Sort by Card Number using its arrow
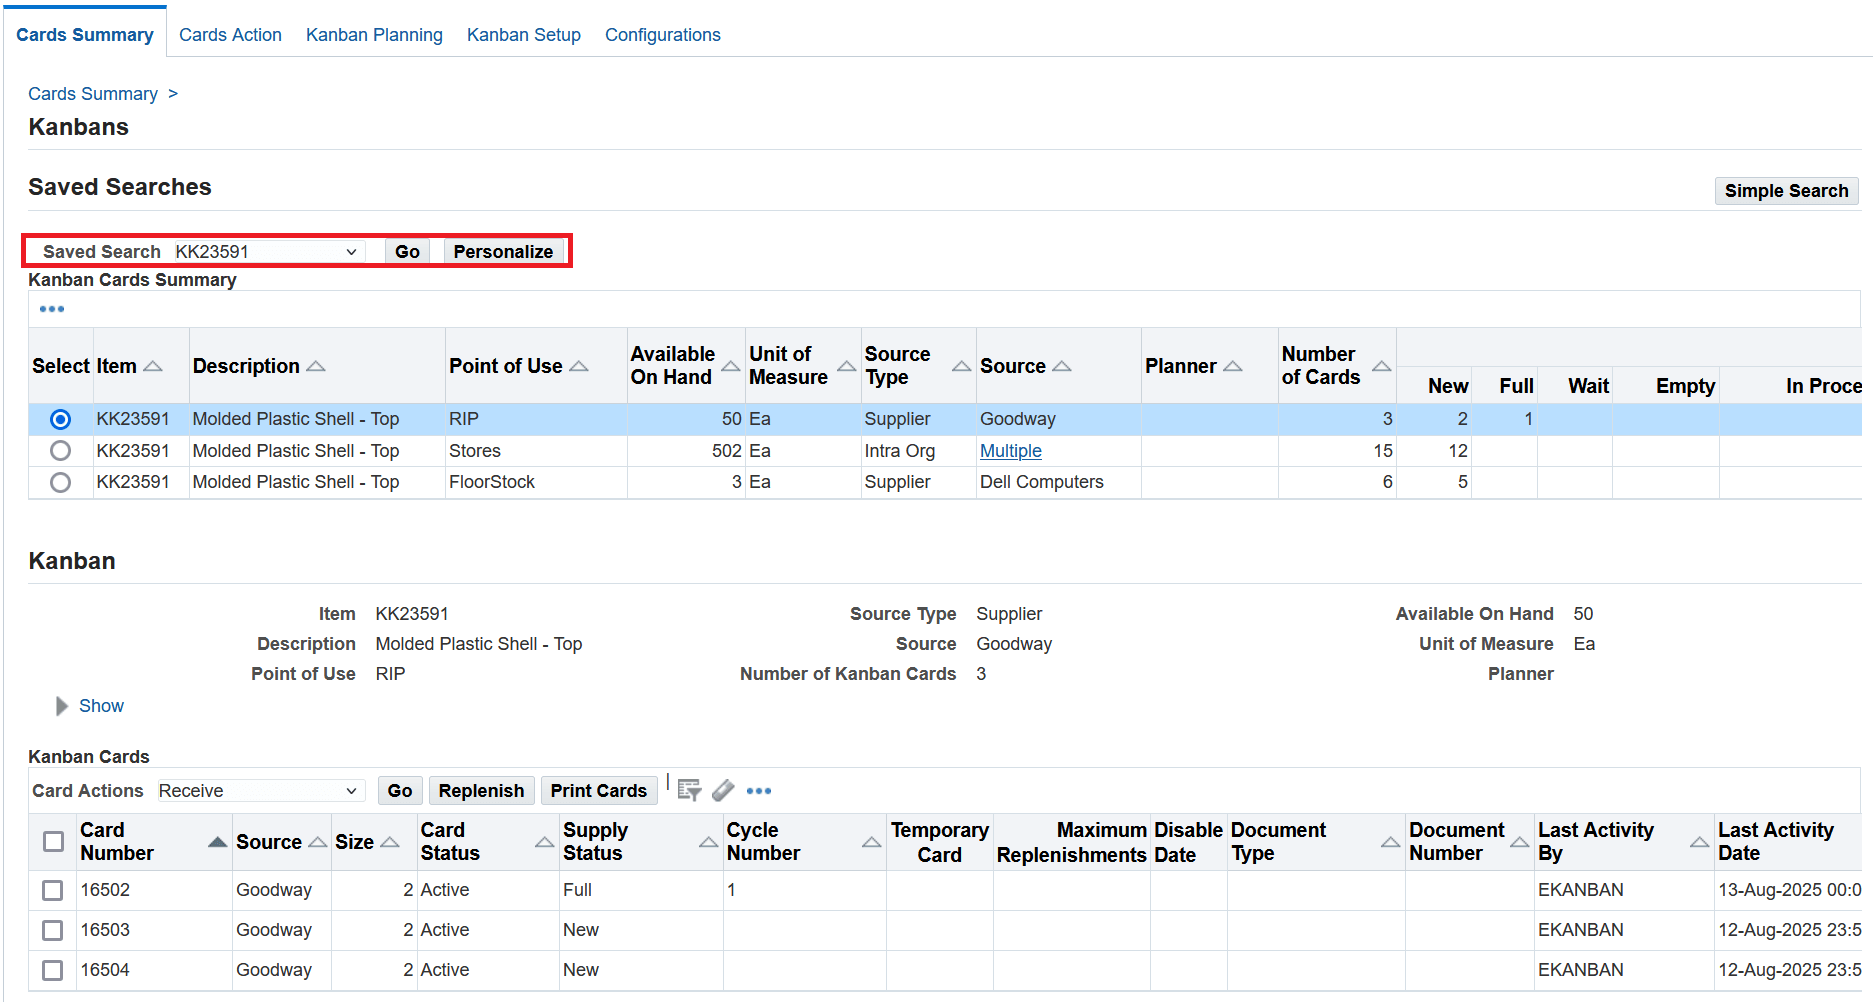 click(x=217, y=842)
